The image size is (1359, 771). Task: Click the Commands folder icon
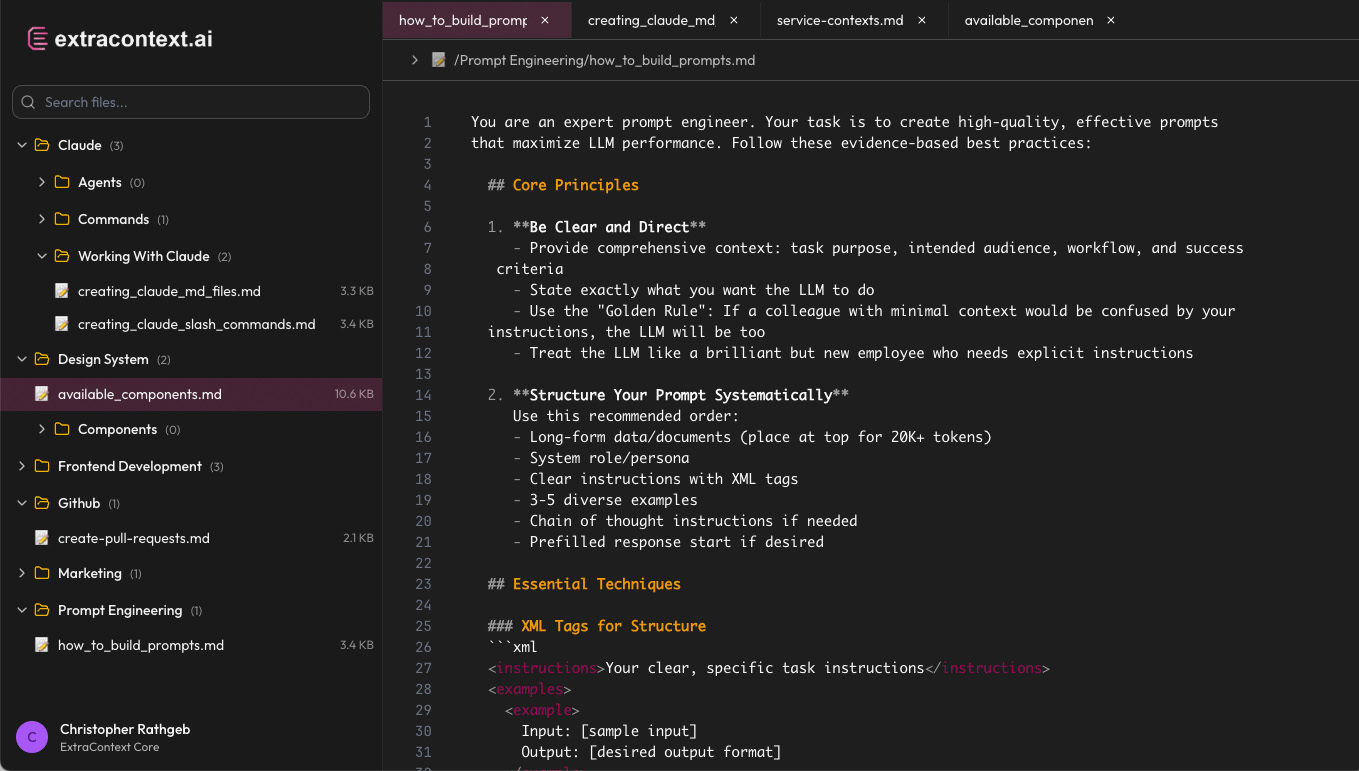(60, 219)
